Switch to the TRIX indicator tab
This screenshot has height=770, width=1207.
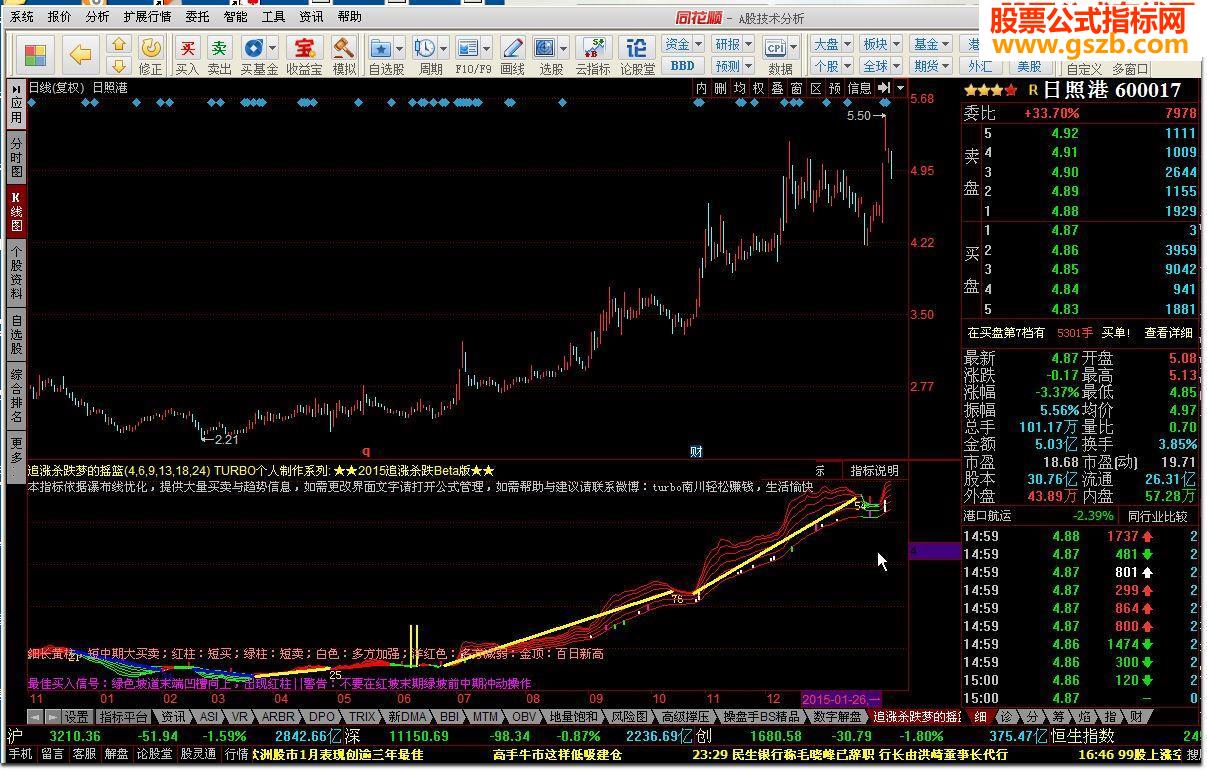[362, 717]
